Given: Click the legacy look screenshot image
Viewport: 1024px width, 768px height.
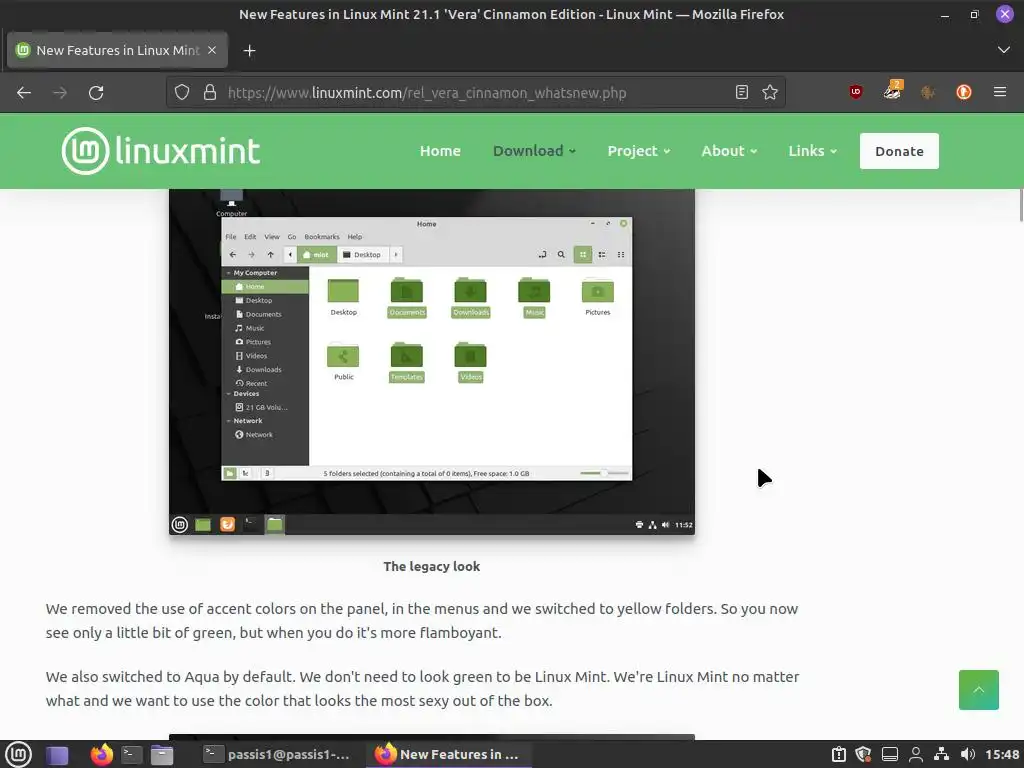Looking at the screenshot, I should [432, 362].
